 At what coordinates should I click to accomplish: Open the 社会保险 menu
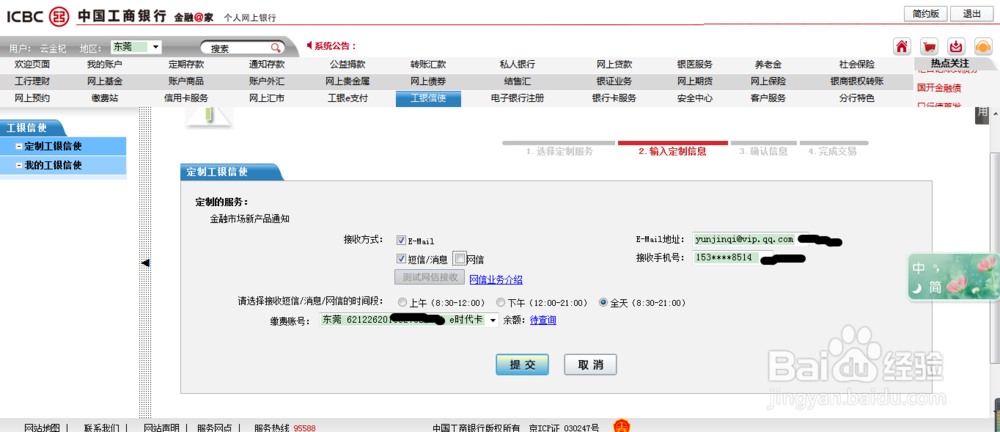(x=857, y=64)
